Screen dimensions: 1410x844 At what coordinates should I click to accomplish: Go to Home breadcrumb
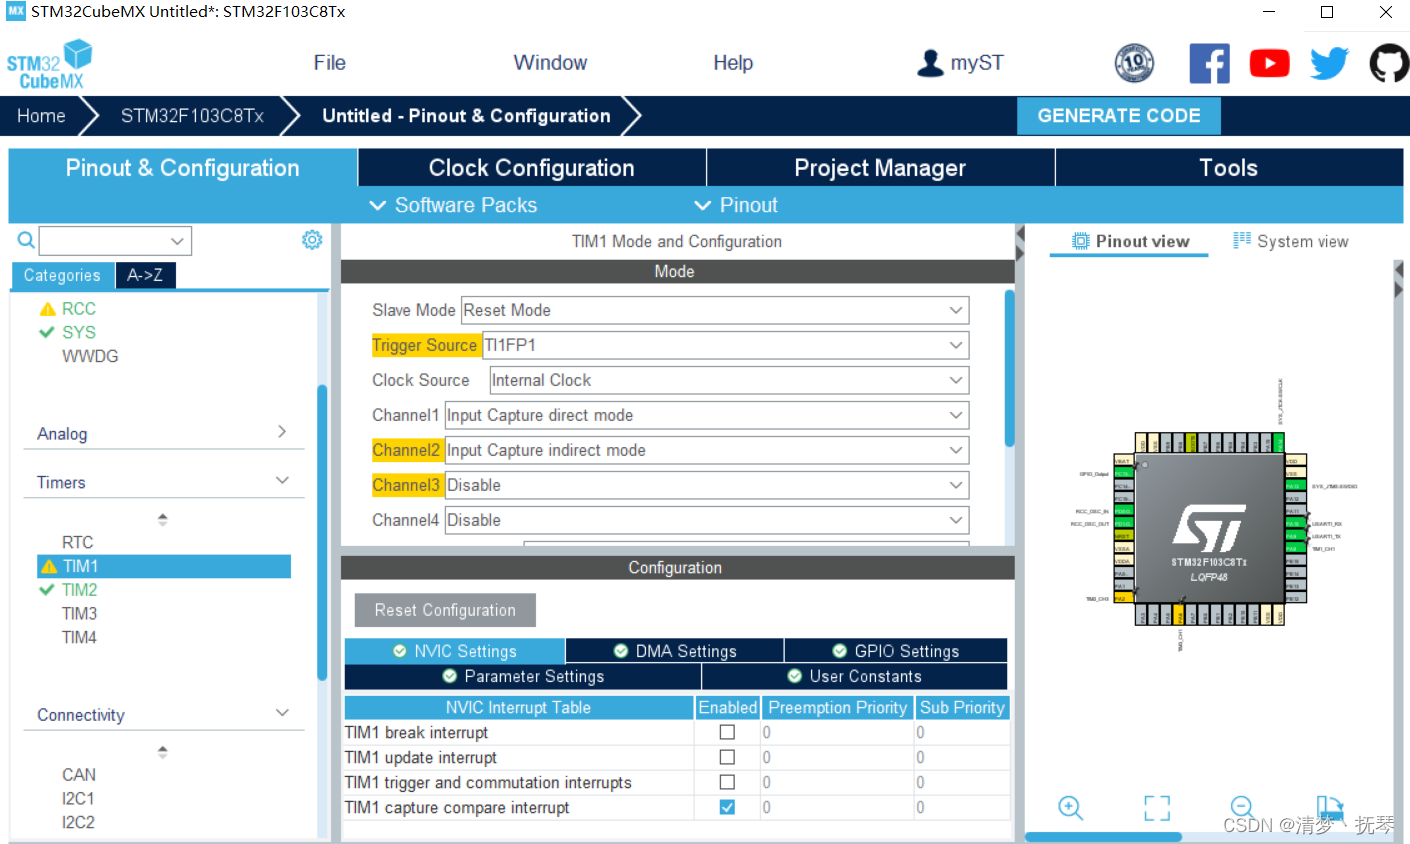coord(41,116)
